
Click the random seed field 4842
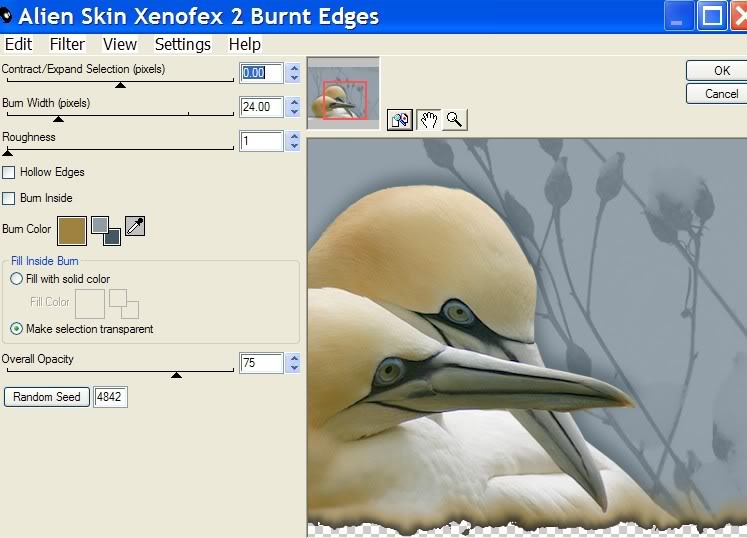coord(110,397)
